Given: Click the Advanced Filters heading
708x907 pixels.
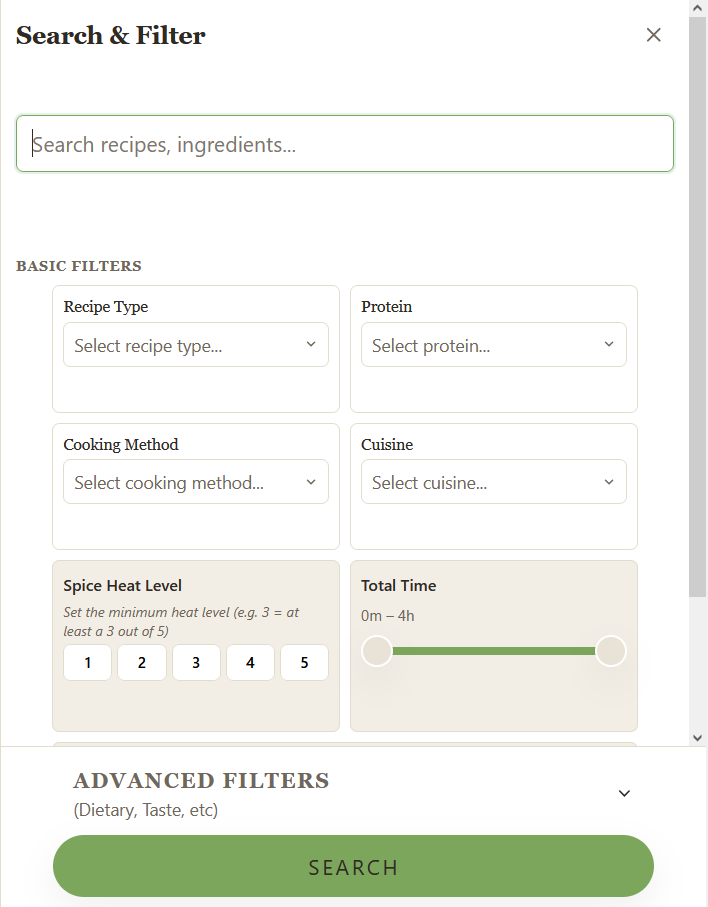Looking at the screenshot, I should (200, 780).
